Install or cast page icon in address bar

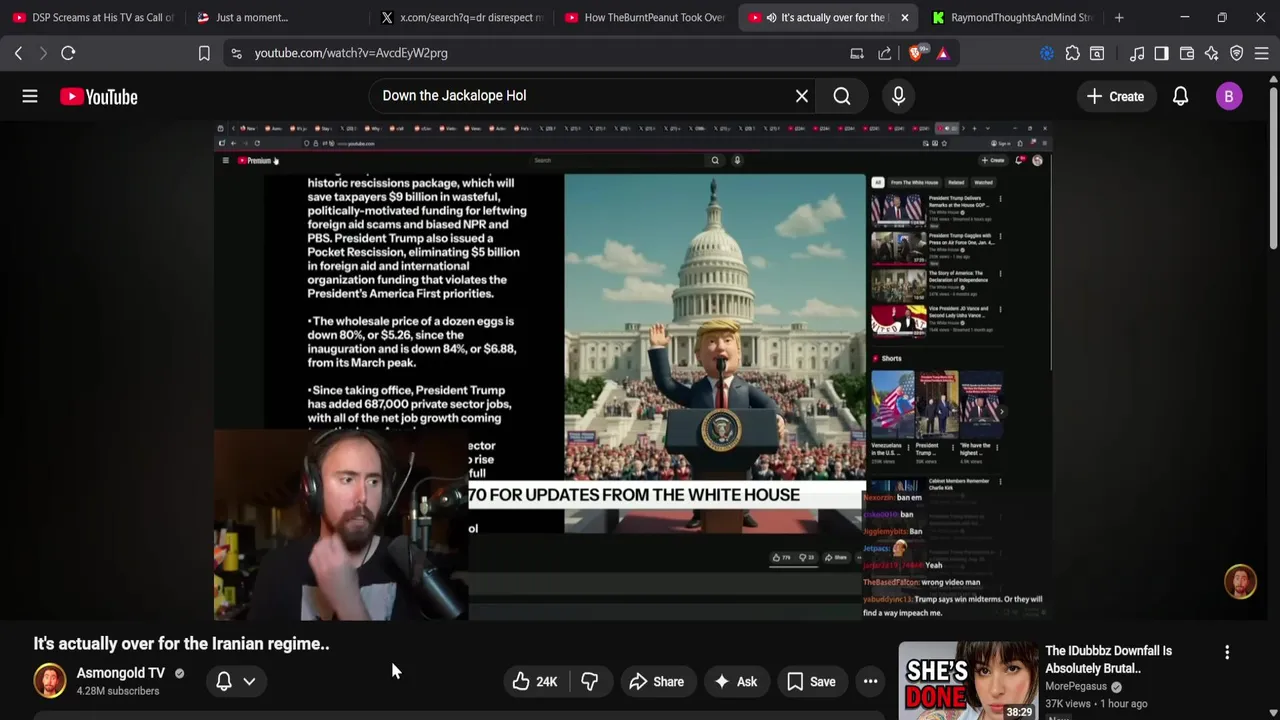point(857,53)
